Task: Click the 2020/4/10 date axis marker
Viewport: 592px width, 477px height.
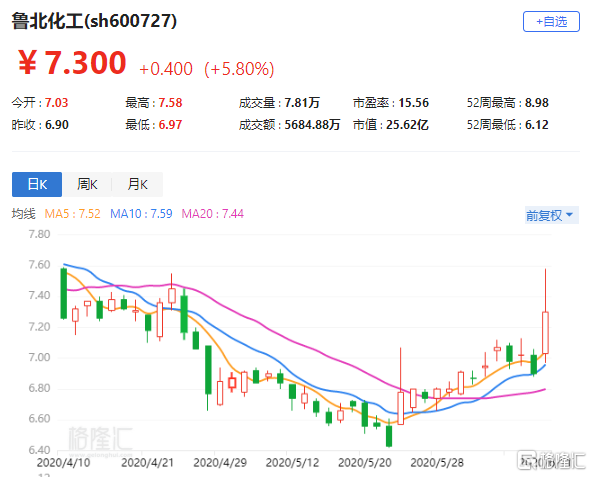Action: [x=63, y=463]
